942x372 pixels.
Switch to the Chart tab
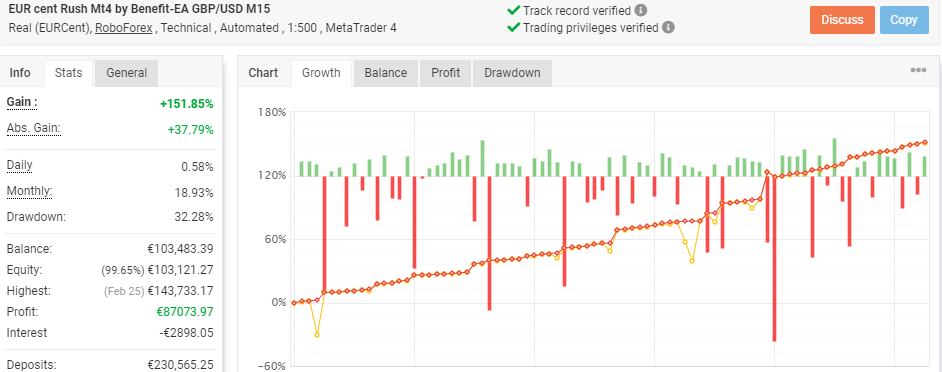point(263,73)
